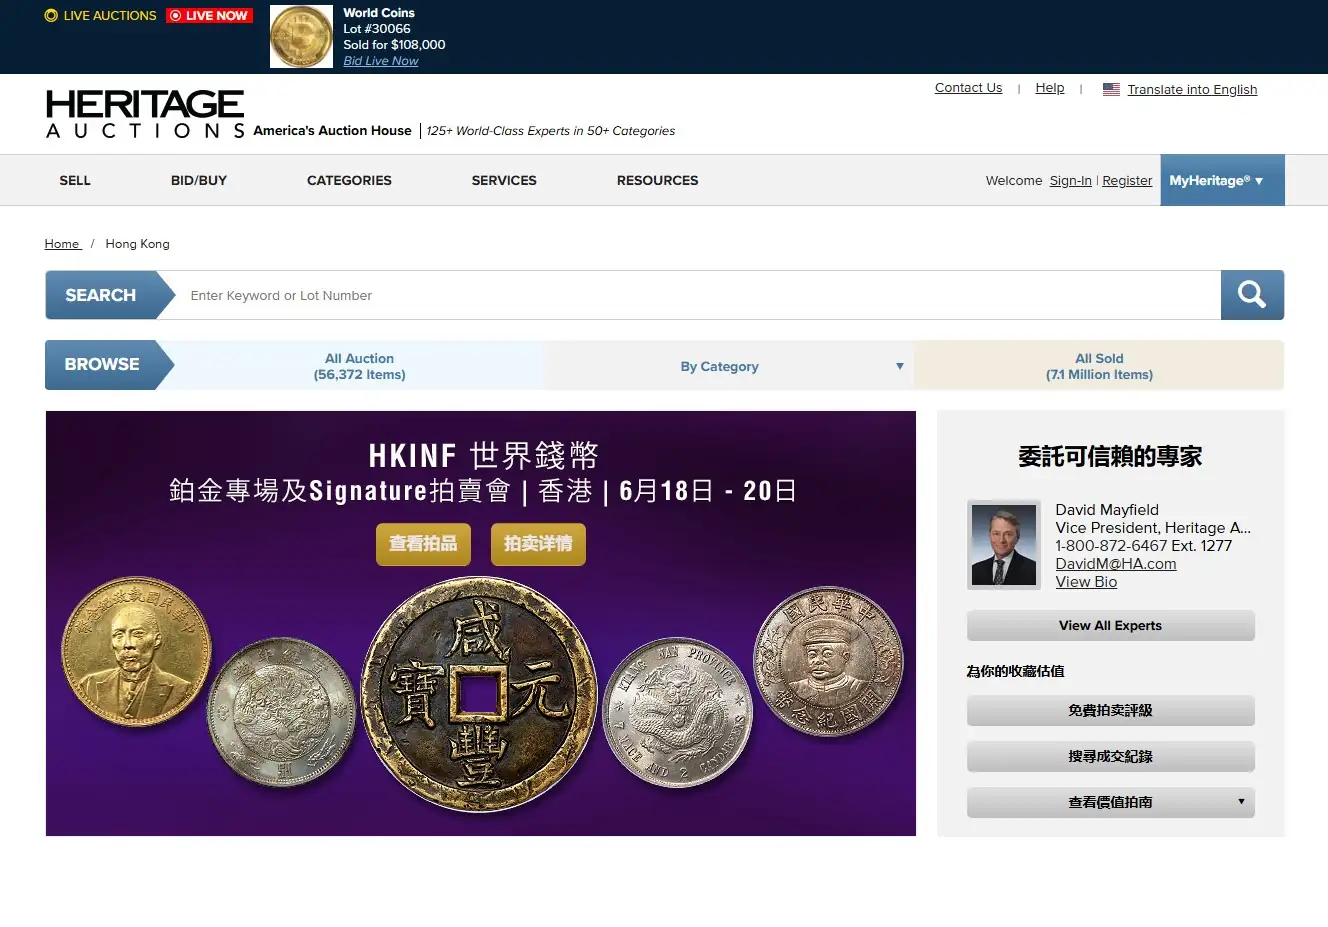
Task: Click David Mayfield's portrait photo
Action: pyautogui.click(x=1004, y=545)
